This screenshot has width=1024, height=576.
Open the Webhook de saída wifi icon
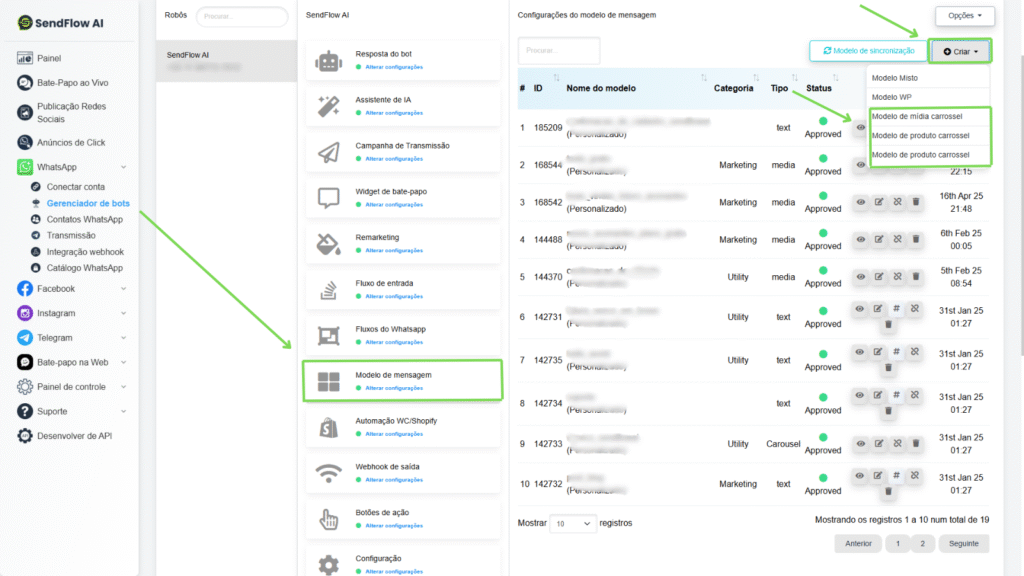click(328, 473)
